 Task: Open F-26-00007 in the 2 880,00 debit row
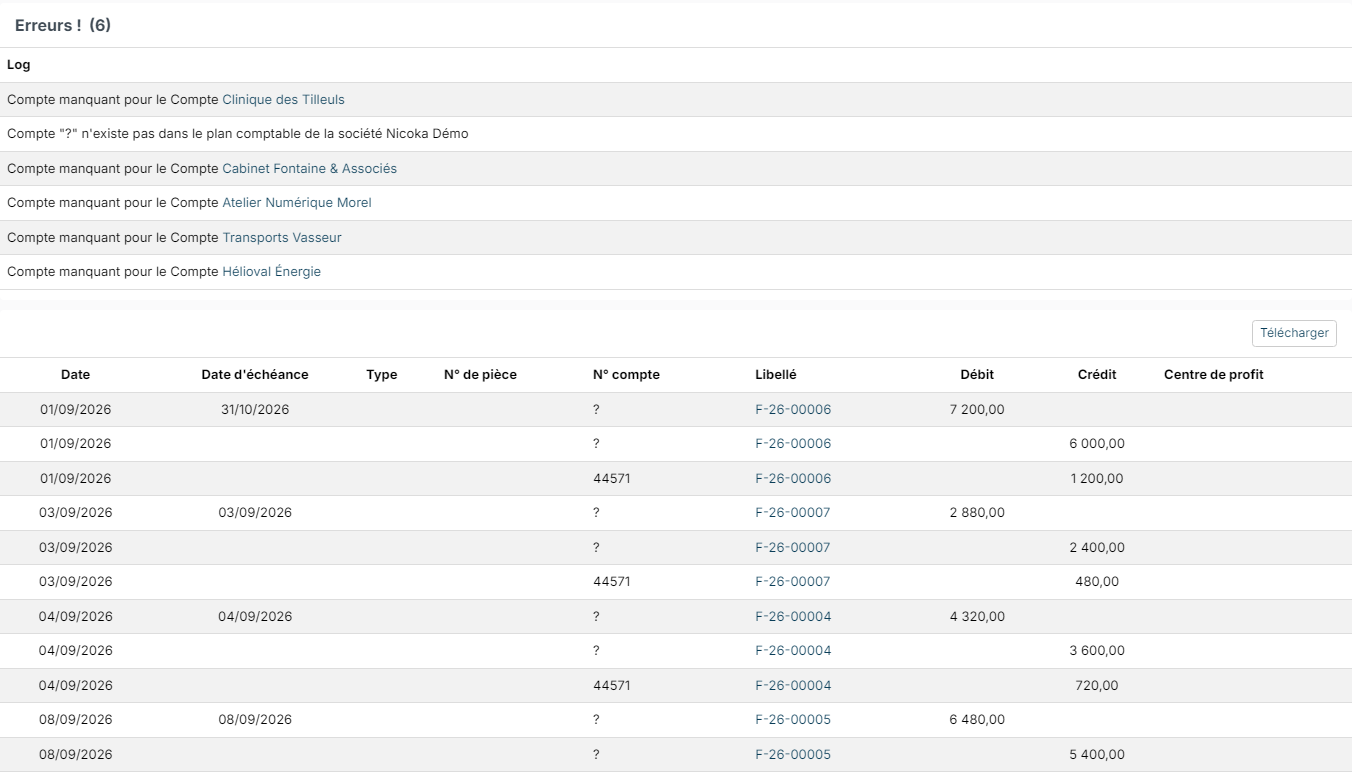click(793, 512)
